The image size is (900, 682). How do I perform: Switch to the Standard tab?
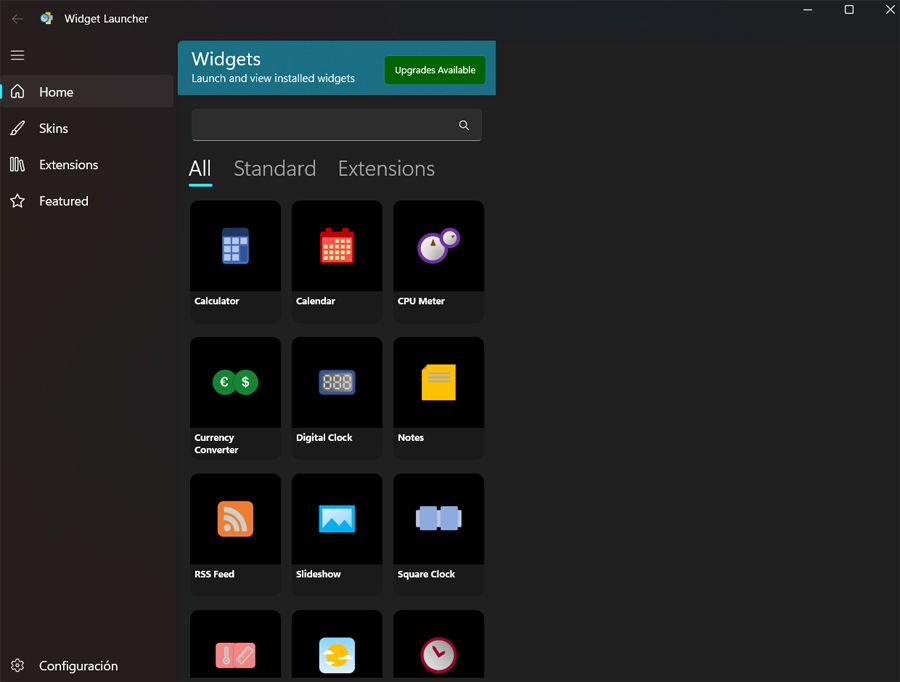tap(274, 168)
